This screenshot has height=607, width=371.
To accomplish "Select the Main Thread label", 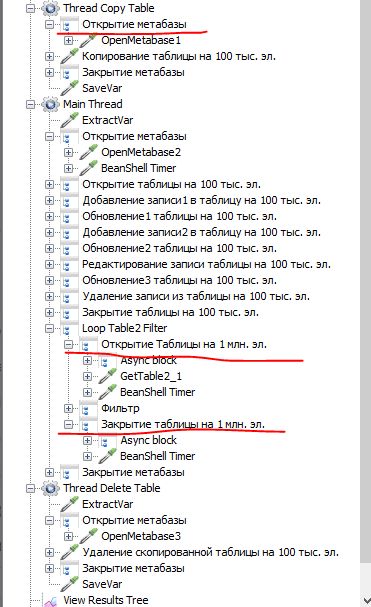I will [x=93, y=104].
